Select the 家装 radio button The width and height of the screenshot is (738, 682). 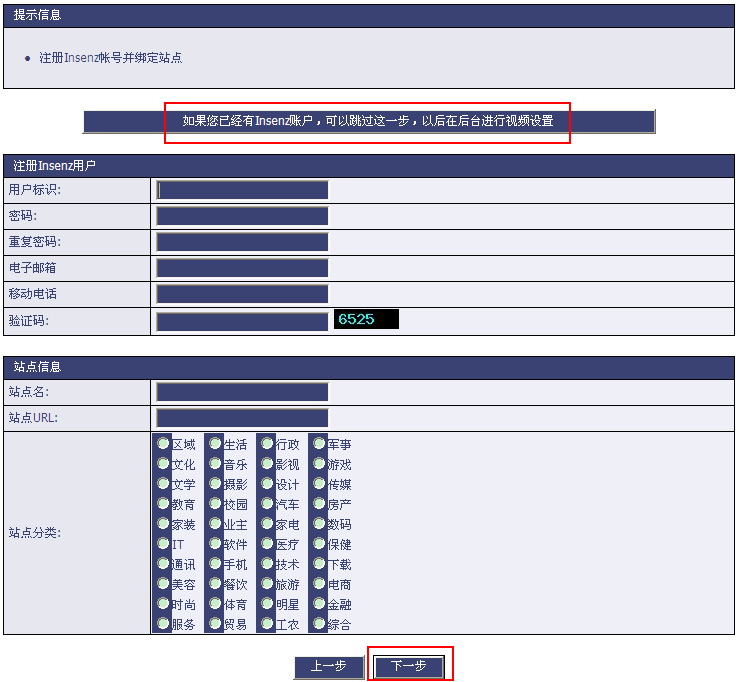click(163, 523)
